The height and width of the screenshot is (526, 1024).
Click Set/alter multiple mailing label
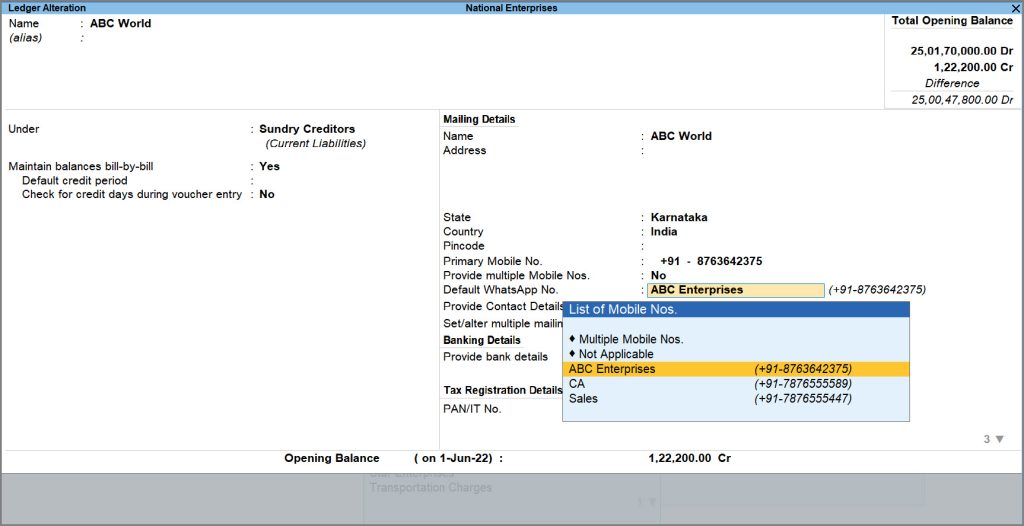tap(503, 323)
